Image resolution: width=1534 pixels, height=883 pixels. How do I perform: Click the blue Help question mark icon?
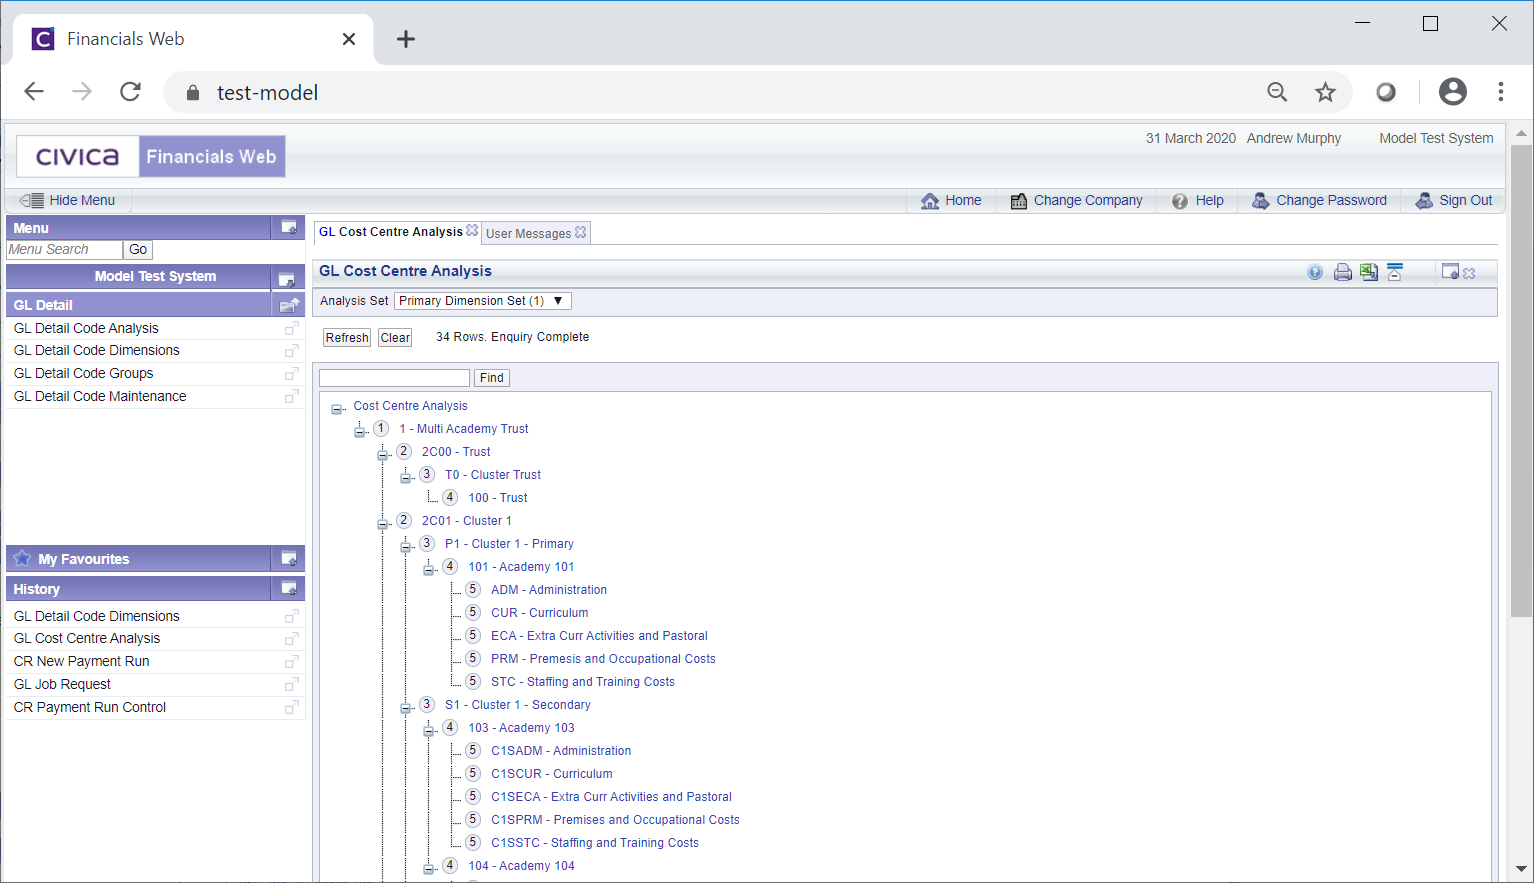(x=1315, y=272)
